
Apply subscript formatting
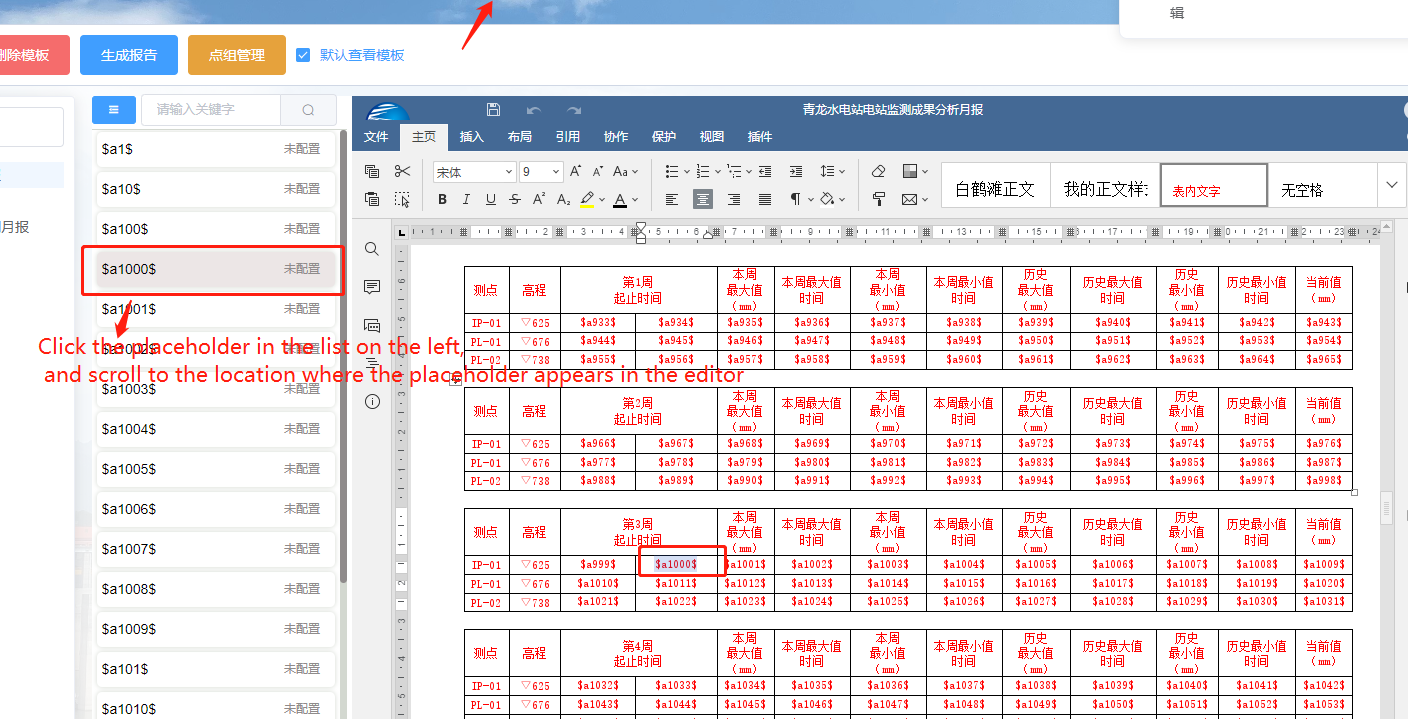(563, 199)
